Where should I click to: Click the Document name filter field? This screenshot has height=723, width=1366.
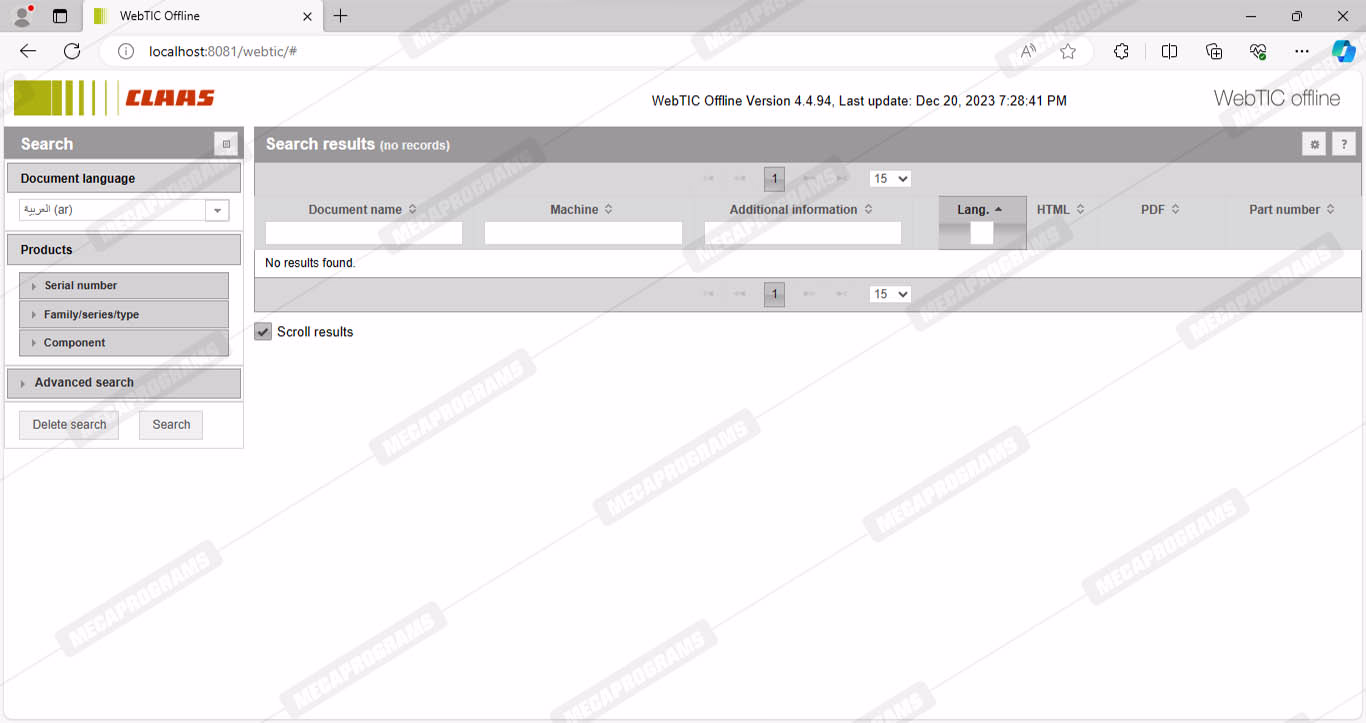pos(364,233)
